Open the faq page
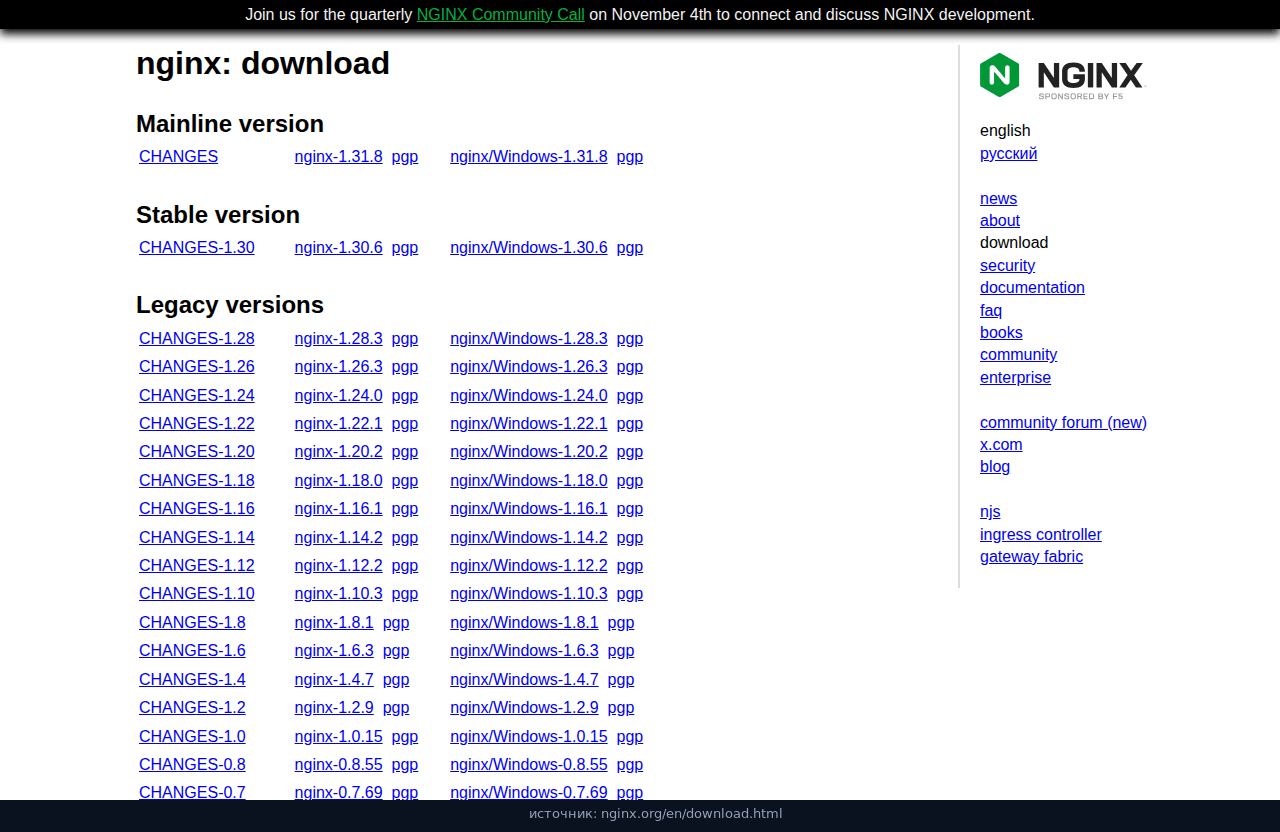This screenshot has height=832, width=1280. 991,310
